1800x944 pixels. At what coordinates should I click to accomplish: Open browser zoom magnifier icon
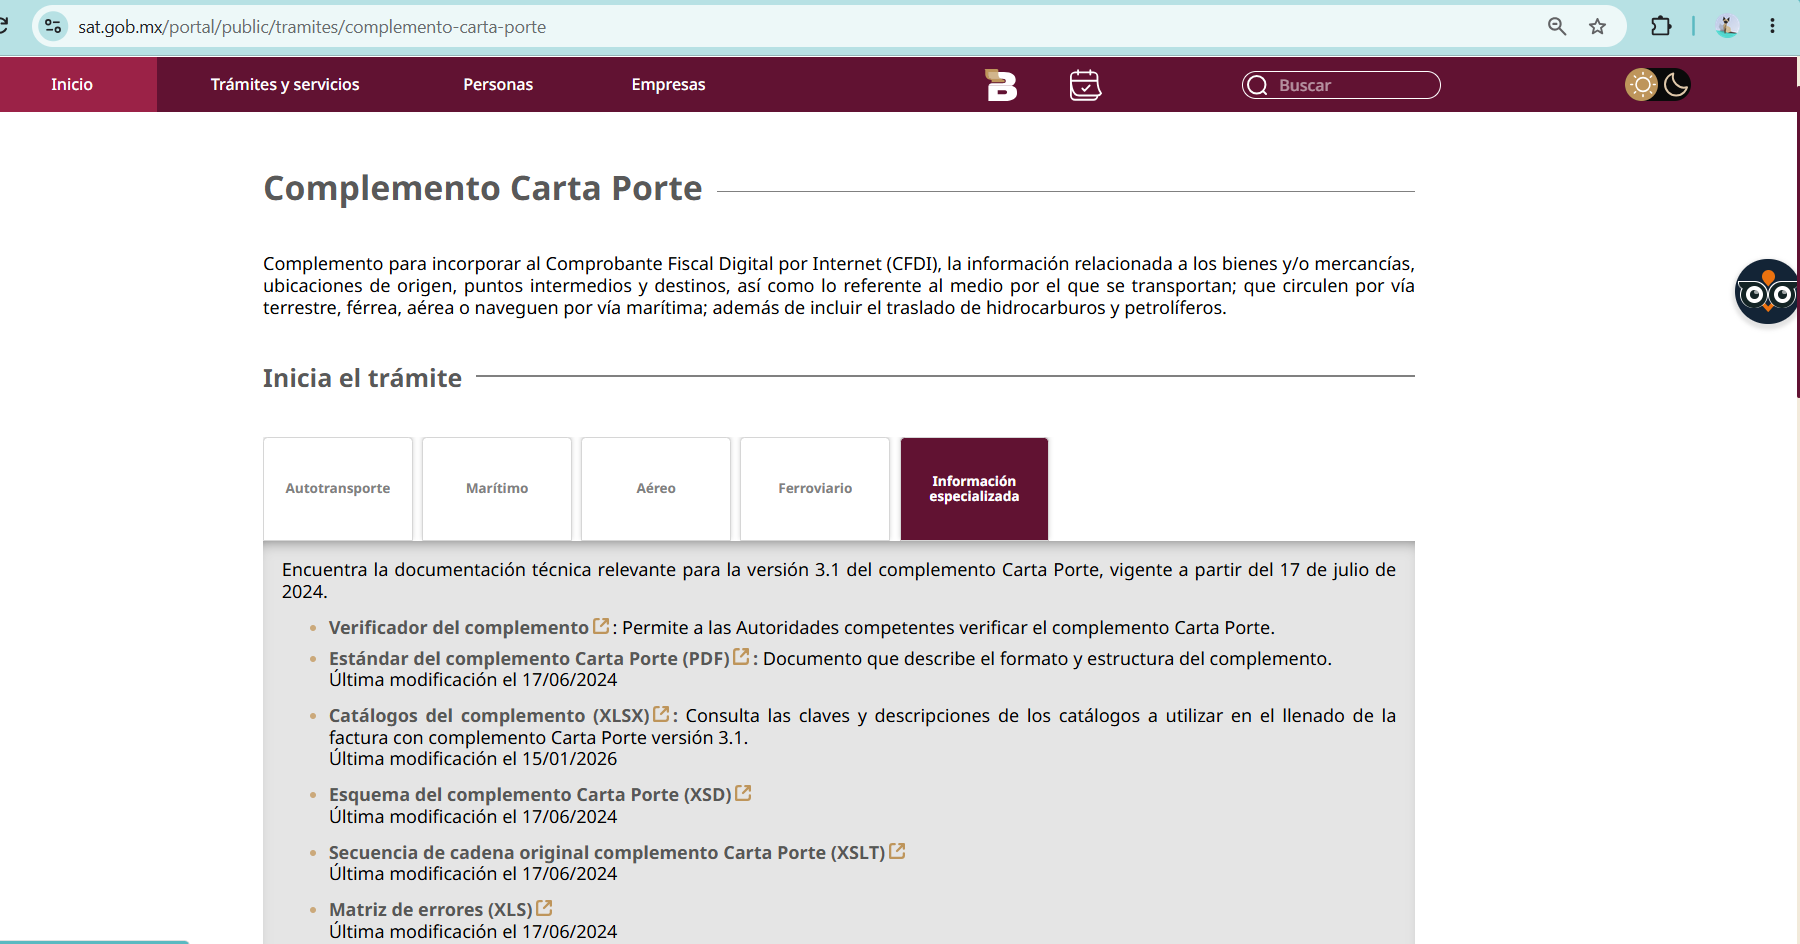[1557, 27]
